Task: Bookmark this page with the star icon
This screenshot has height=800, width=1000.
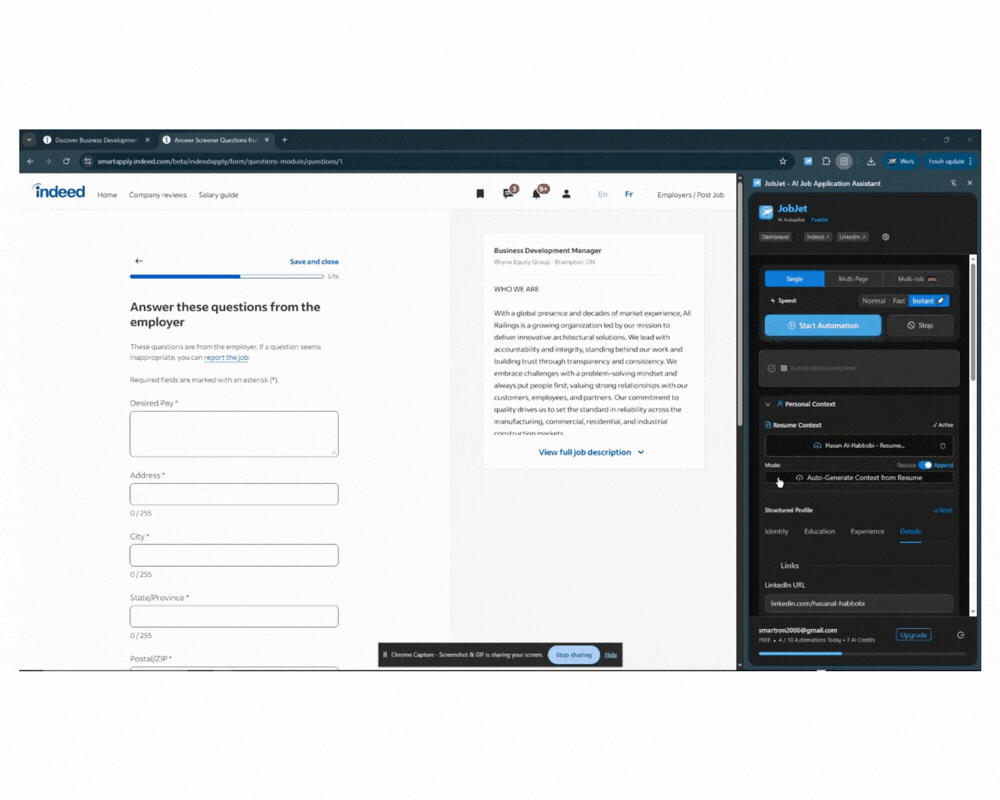Action: coord(782,161)
